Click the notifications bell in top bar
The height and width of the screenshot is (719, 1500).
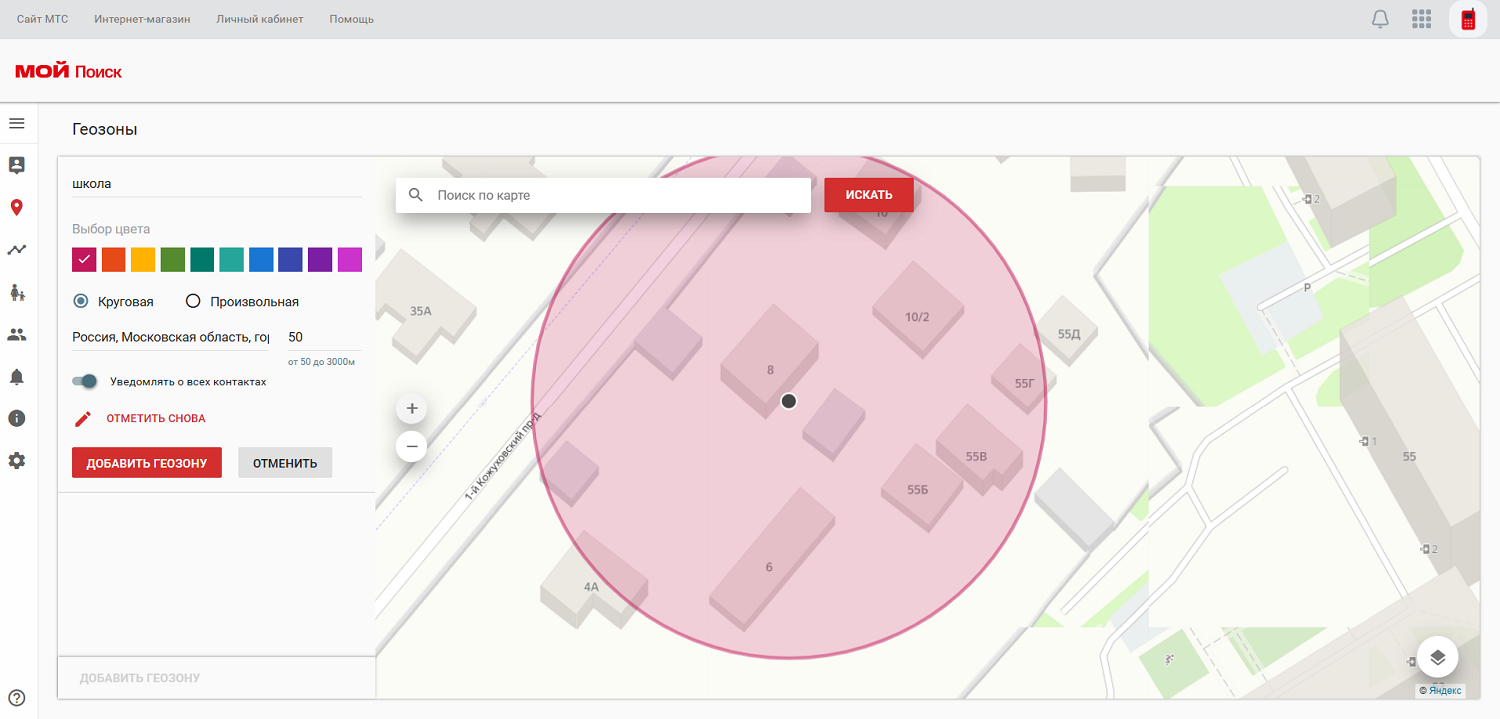[x=1380, y=19]
